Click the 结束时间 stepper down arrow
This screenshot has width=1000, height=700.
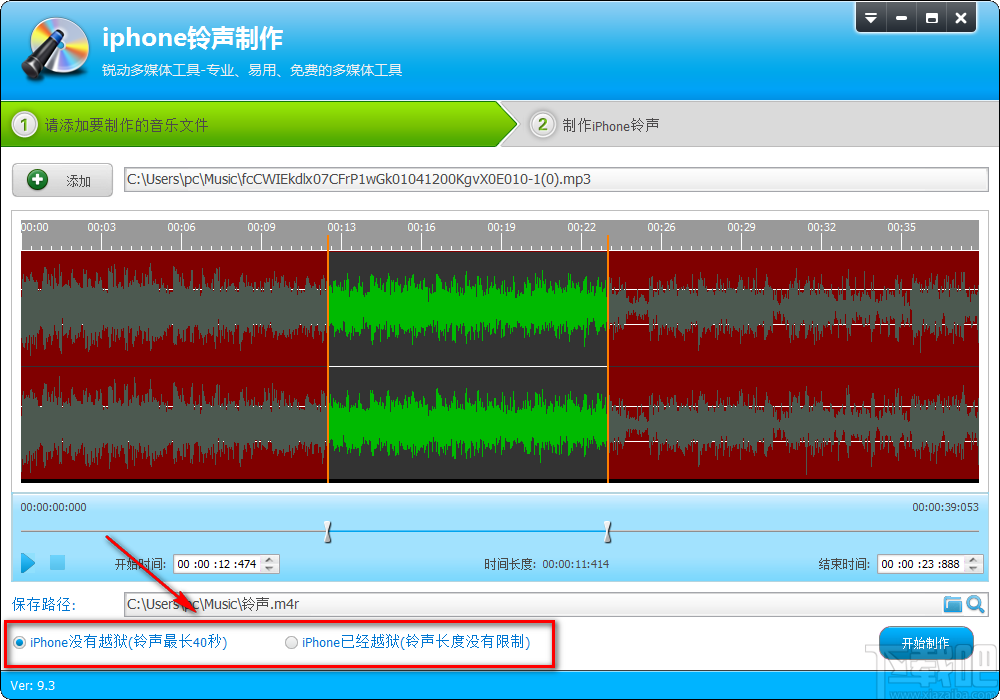click(972, 568)
